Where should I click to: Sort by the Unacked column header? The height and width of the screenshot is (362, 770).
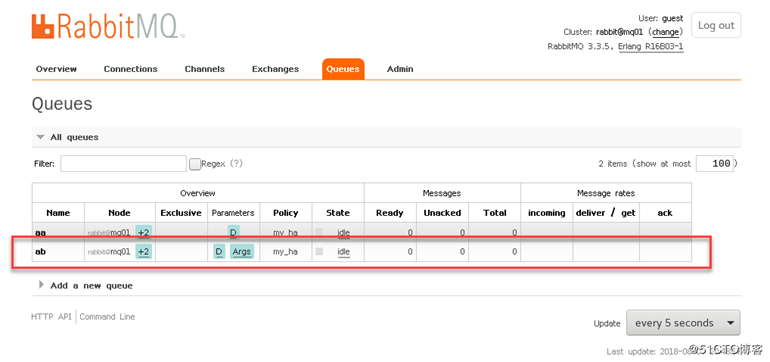coord(442,213)
